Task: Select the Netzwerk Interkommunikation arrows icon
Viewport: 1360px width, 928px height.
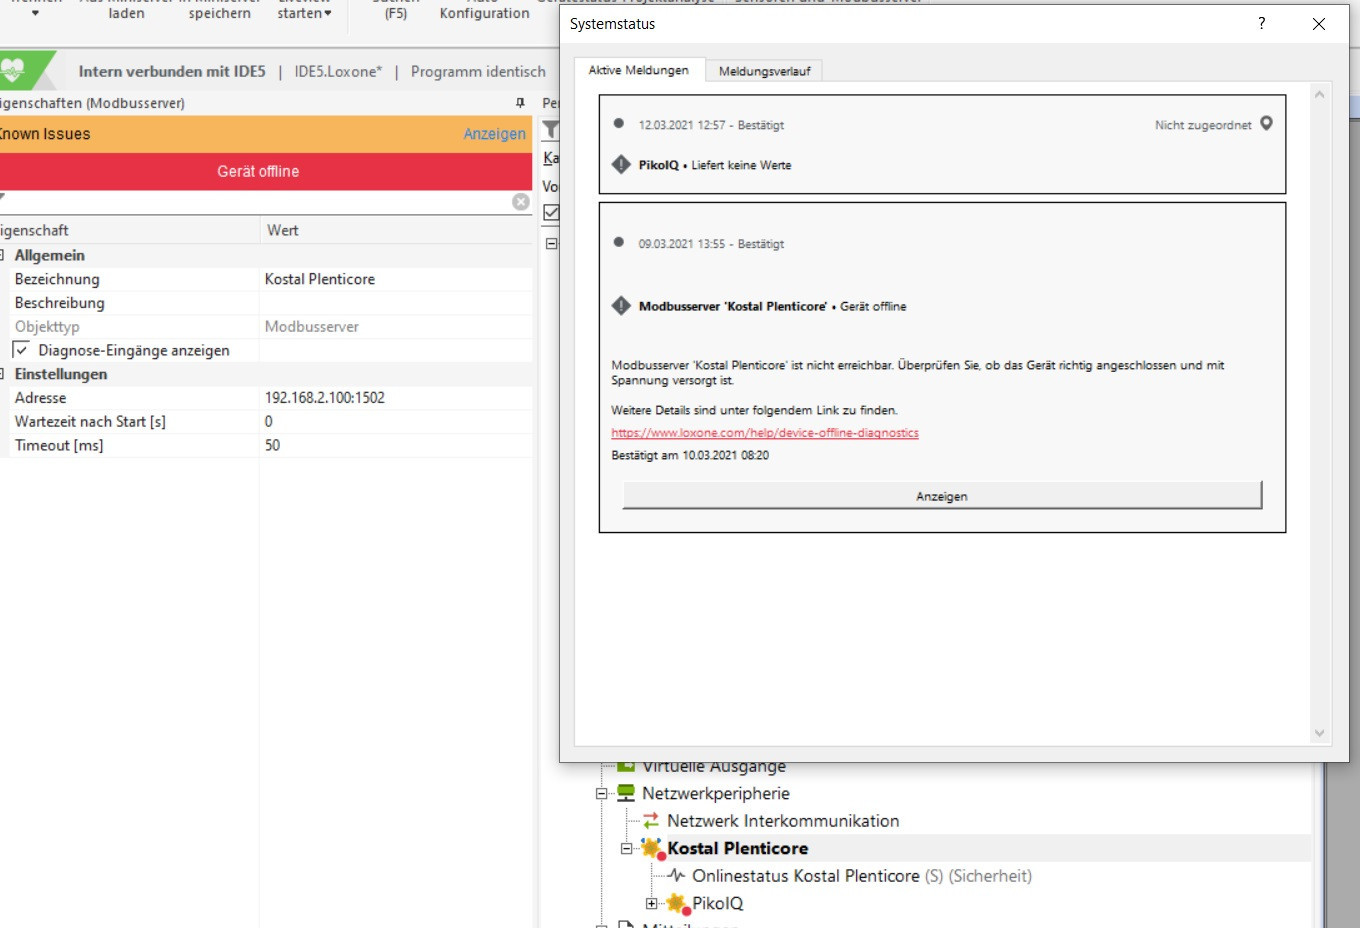Action: (651, 821)
